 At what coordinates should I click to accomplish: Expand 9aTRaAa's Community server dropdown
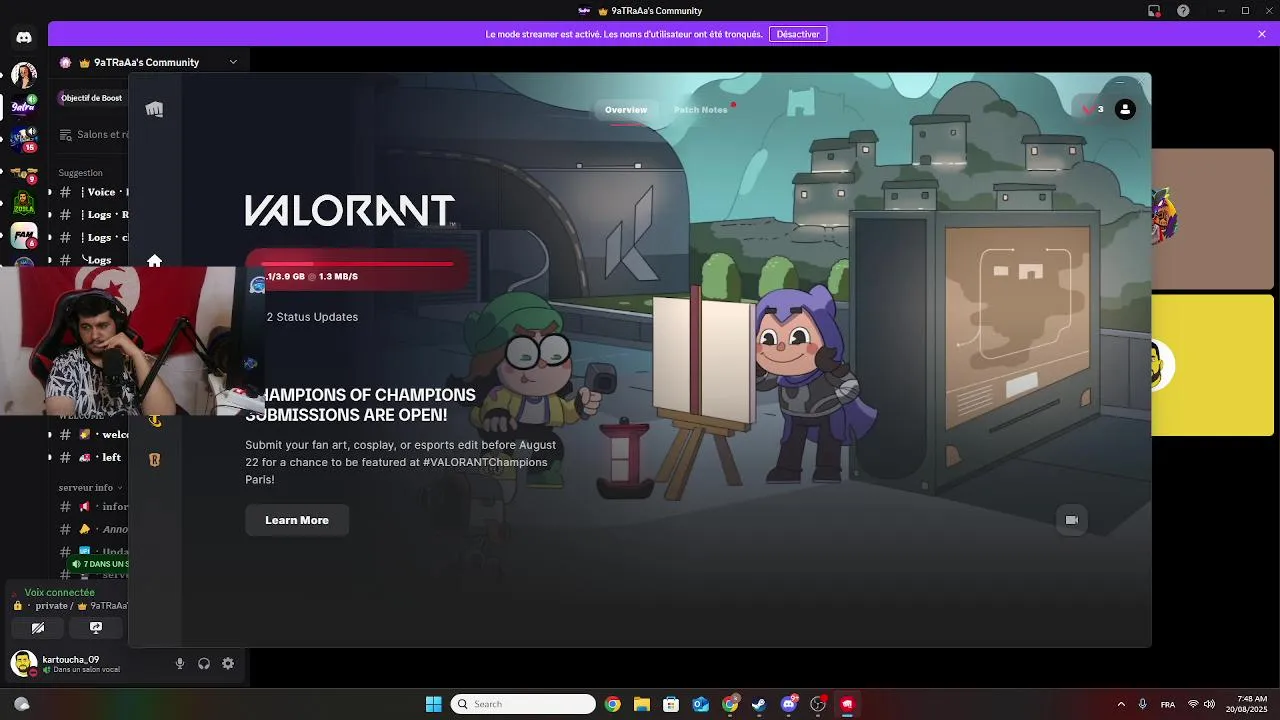[x=233, y=62]
